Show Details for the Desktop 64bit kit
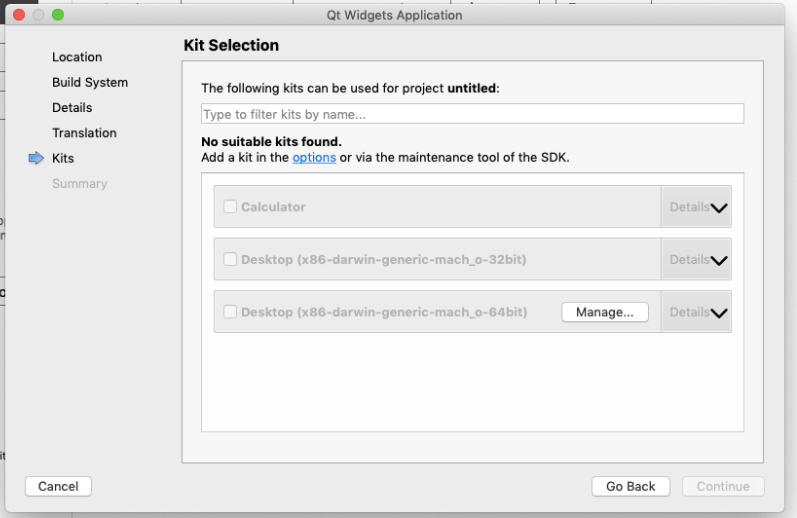 696,312
